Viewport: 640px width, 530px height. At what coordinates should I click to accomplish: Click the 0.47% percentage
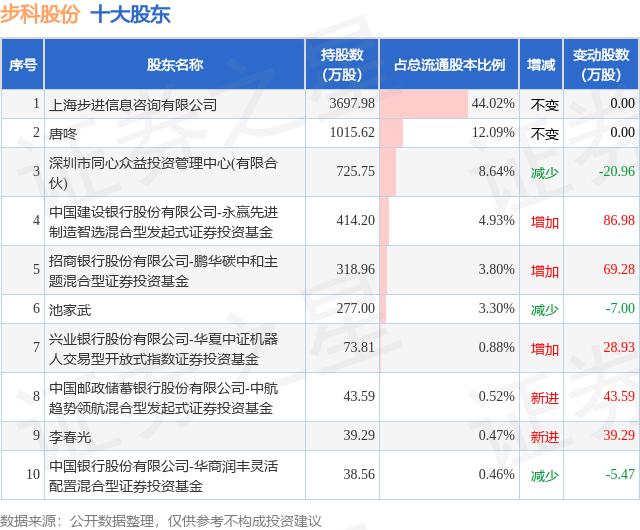(497, 435)
